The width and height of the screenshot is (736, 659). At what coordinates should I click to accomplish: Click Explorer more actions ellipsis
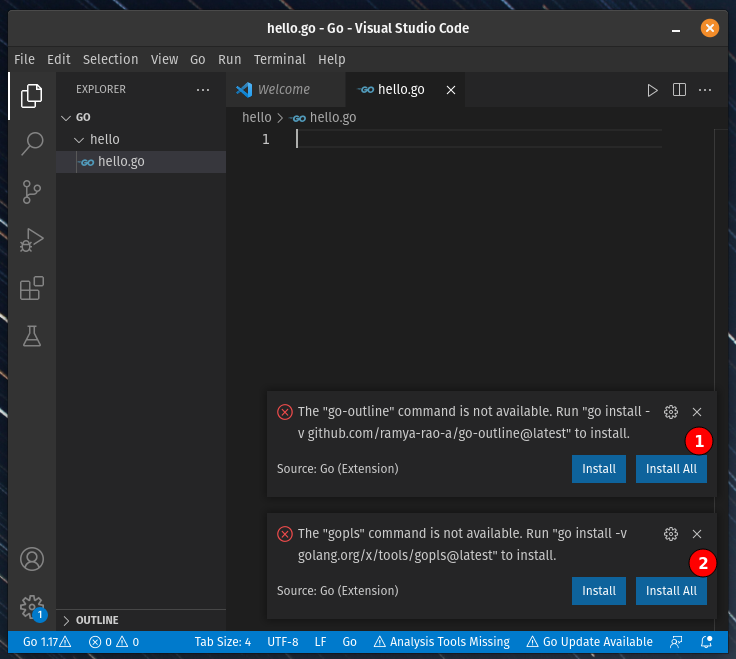pos(203,90)
